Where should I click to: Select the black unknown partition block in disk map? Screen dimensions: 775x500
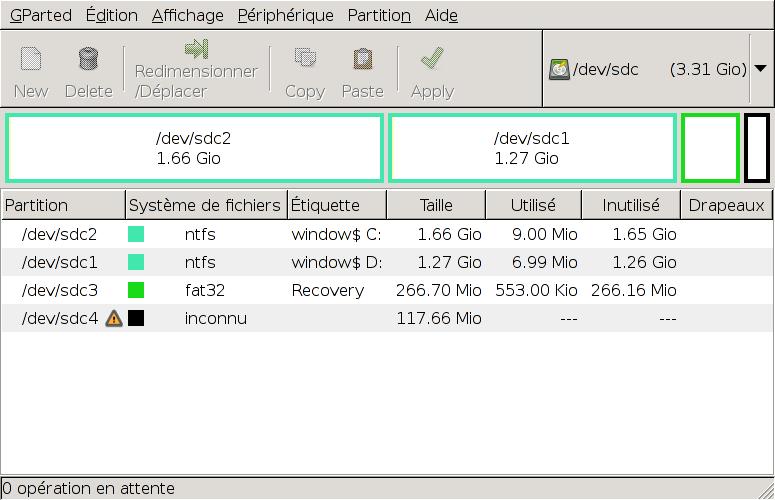pyautogui.click(x=757, y=148)
